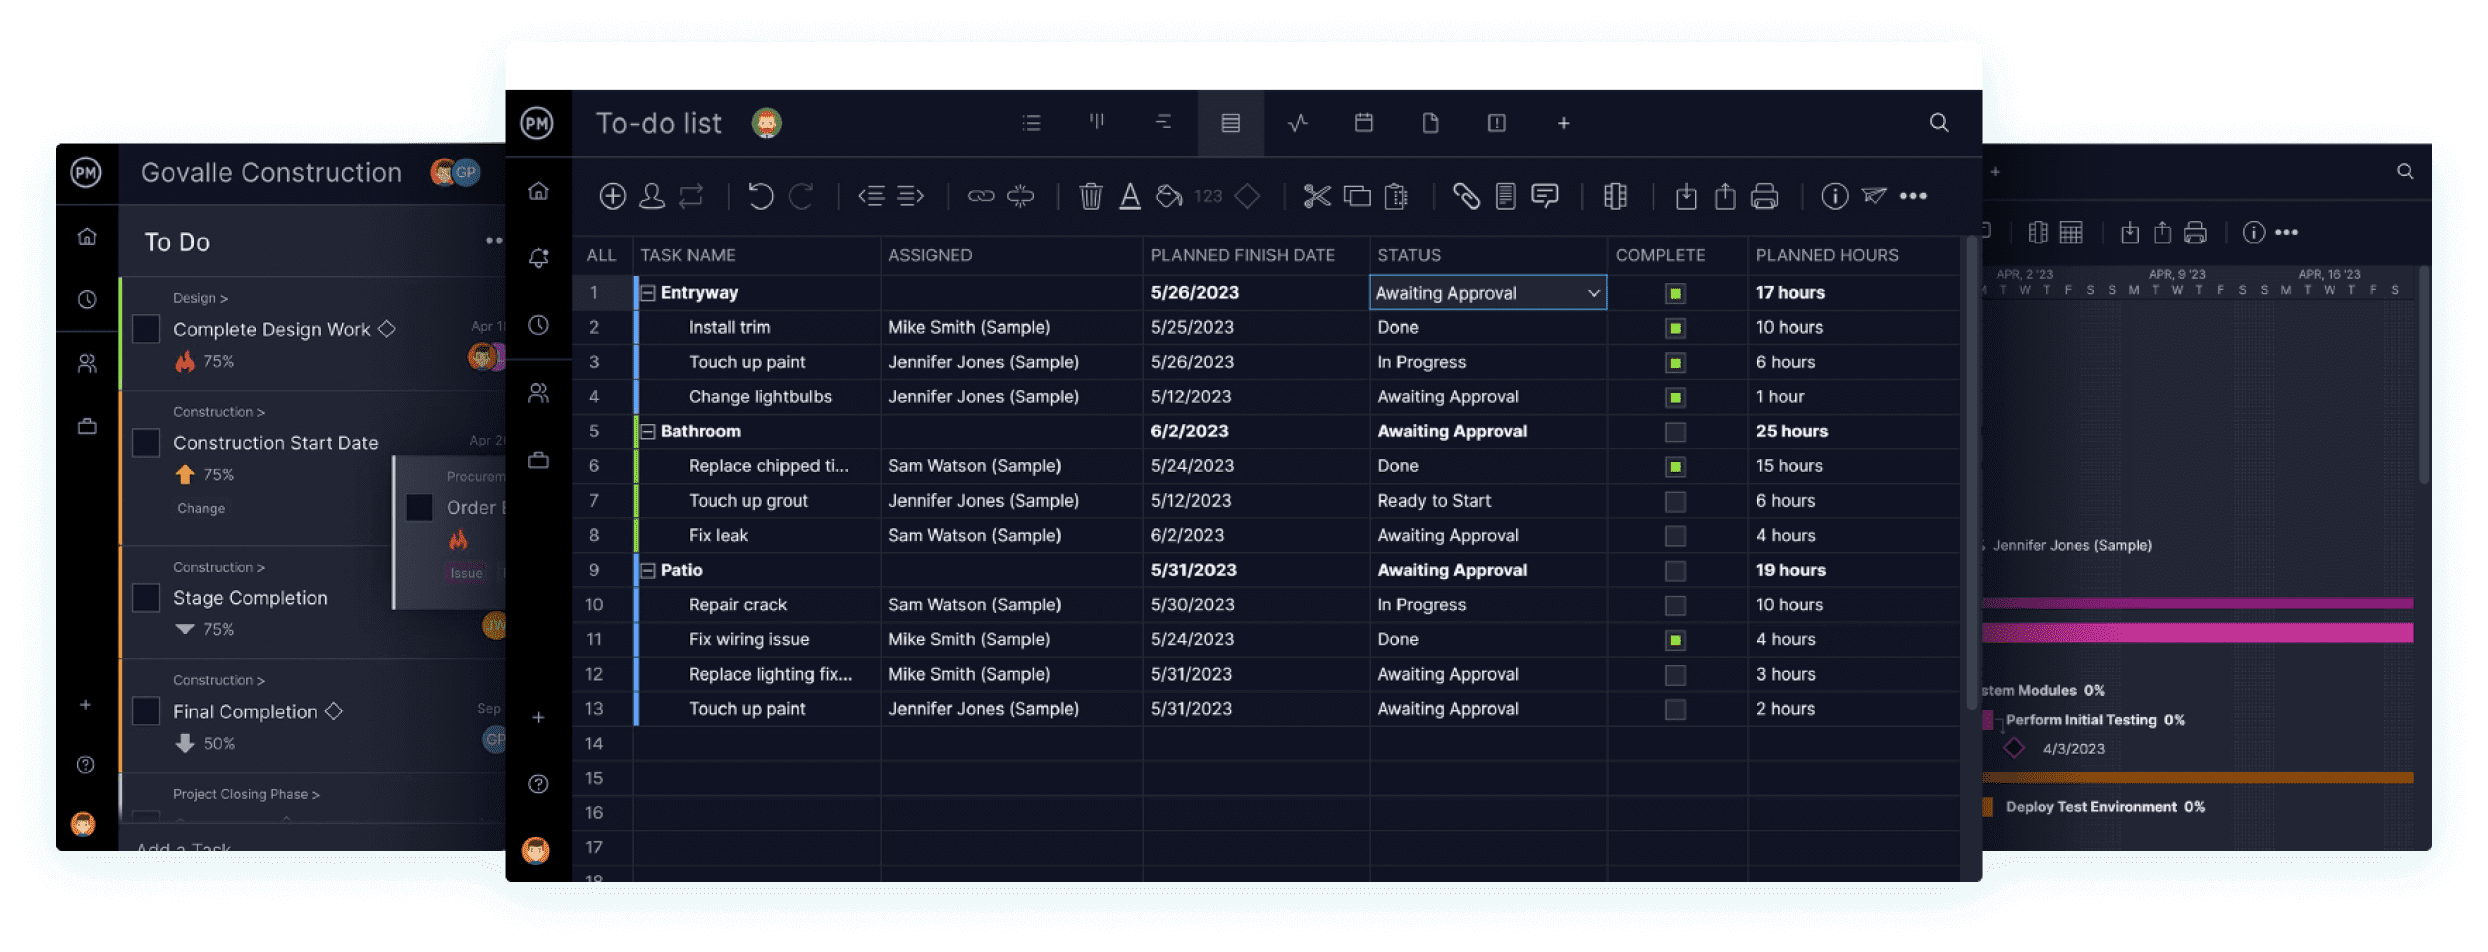2488x952 pixels.
Task: Uncheck Complete for Install trim task
Action: click(1674, 327)
